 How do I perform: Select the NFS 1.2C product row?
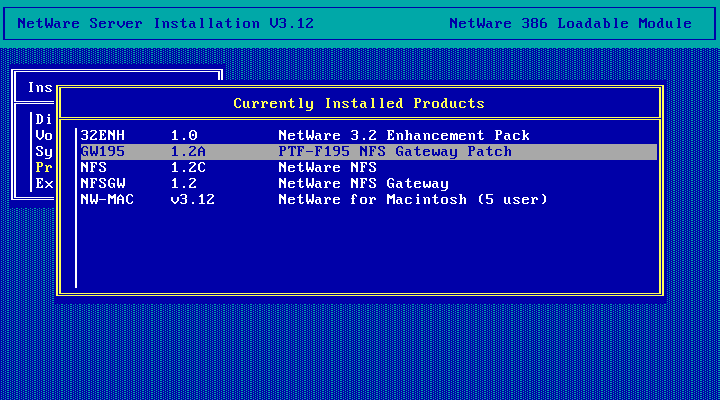[x=368, y=168]
